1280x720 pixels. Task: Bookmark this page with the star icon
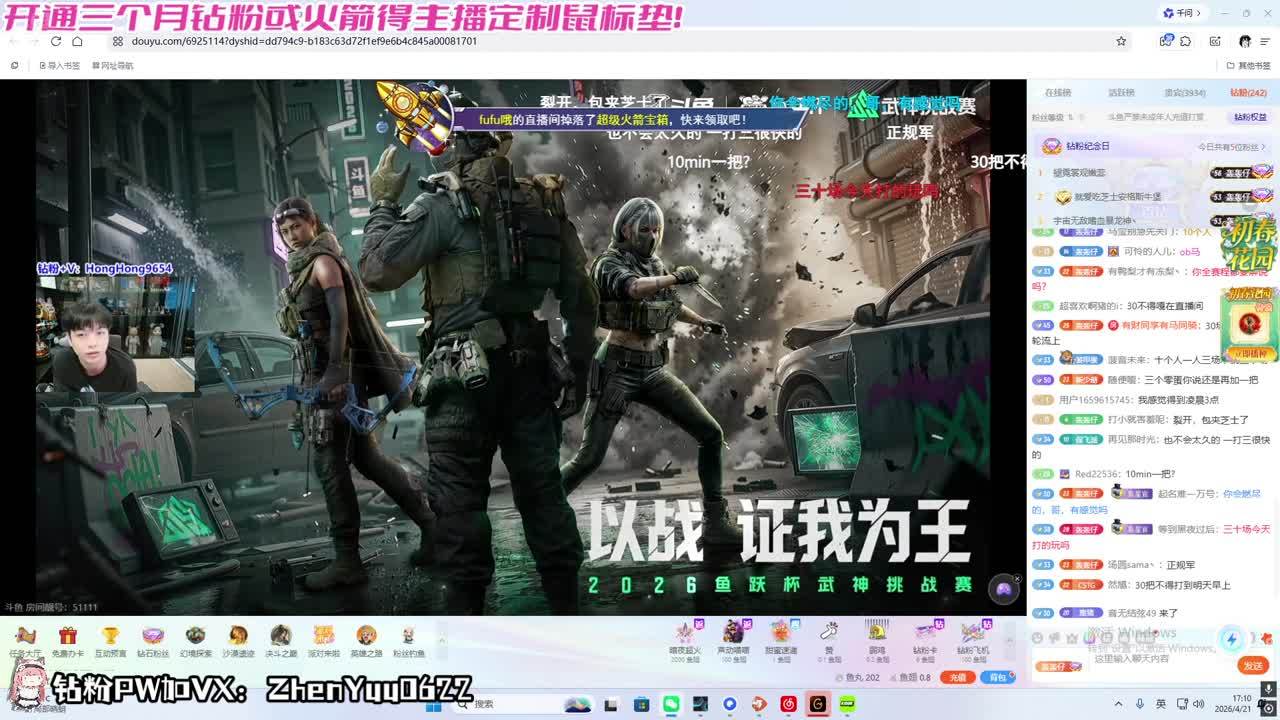(1121, 41)
